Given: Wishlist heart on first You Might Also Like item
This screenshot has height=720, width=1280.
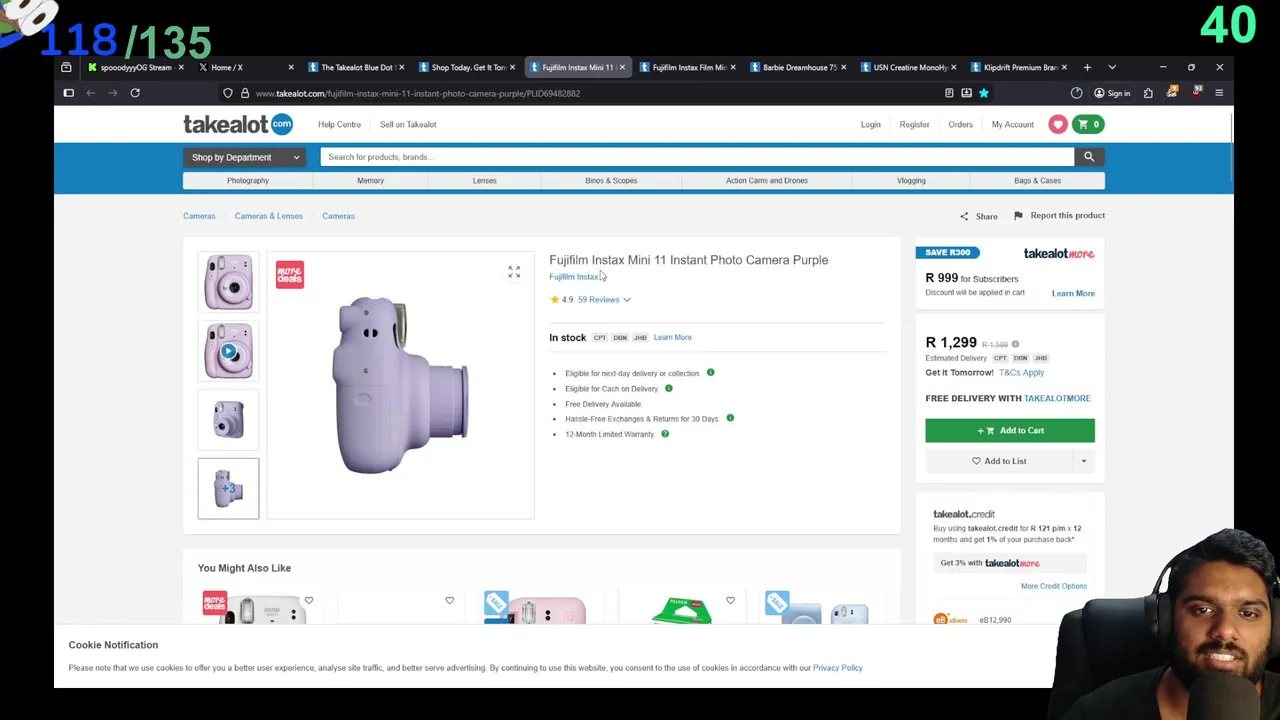Looking at the screenshot, I should [x=309, y=600].
